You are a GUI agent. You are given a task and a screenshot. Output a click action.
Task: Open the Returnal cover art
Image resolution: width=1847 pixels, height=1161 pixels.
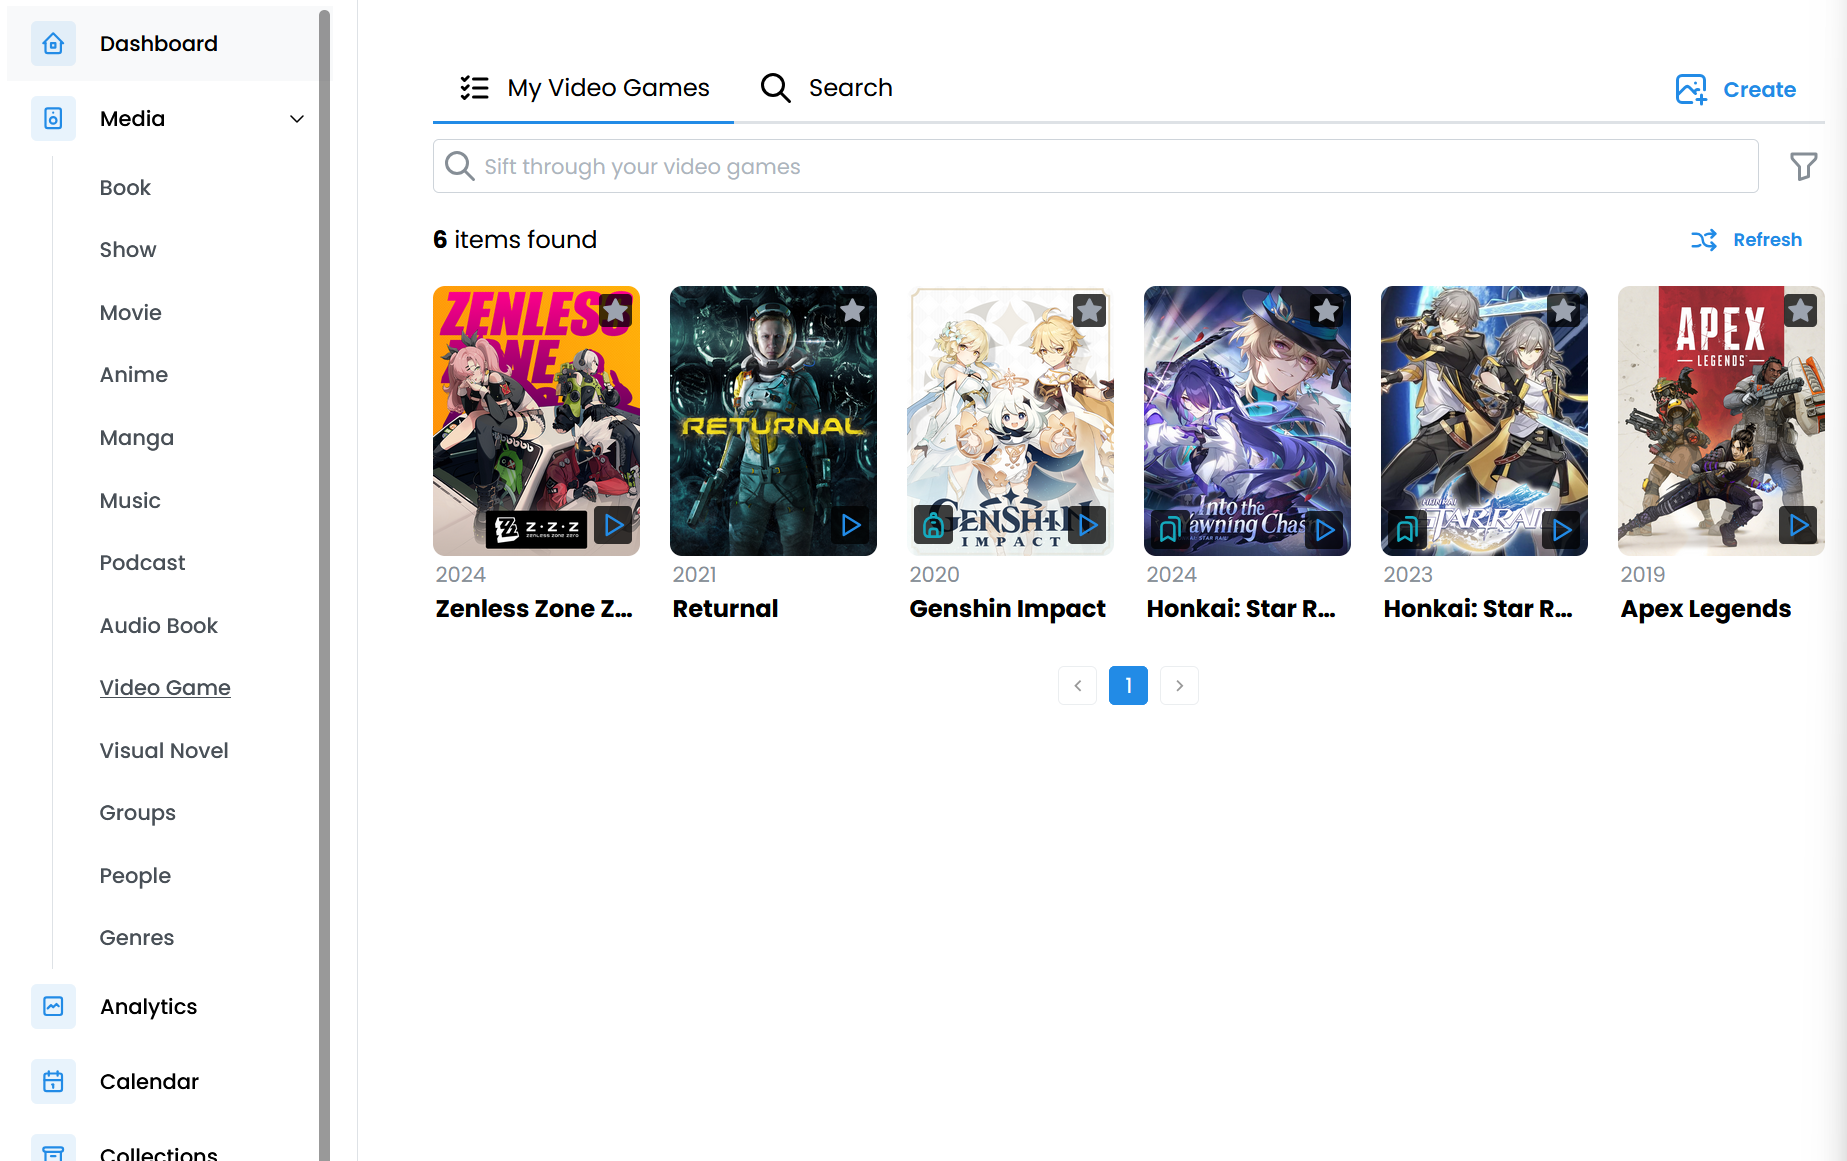pyautogui.click(x=773, y=421)
